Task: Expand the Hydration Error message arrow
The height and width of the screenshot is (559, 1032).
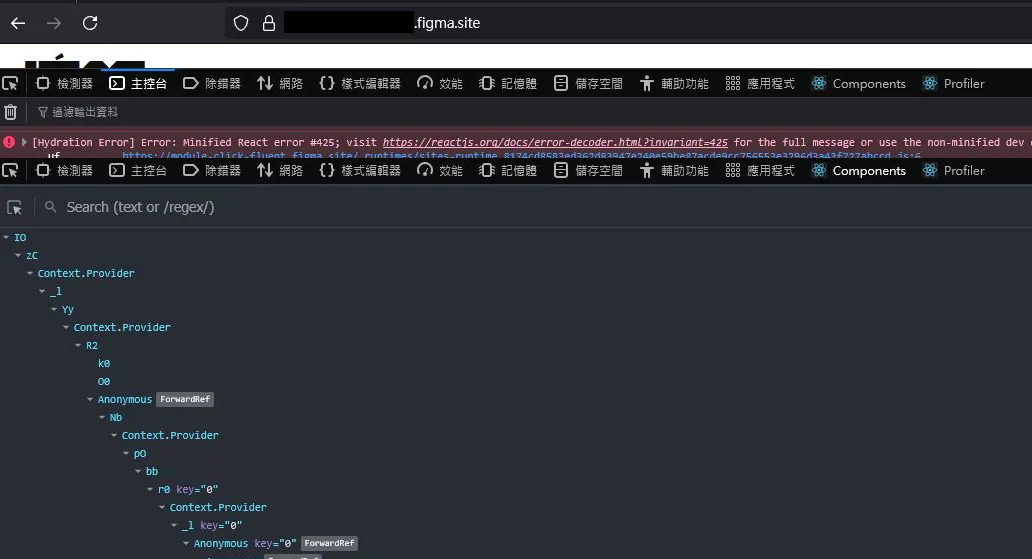Action: (24, 142)
